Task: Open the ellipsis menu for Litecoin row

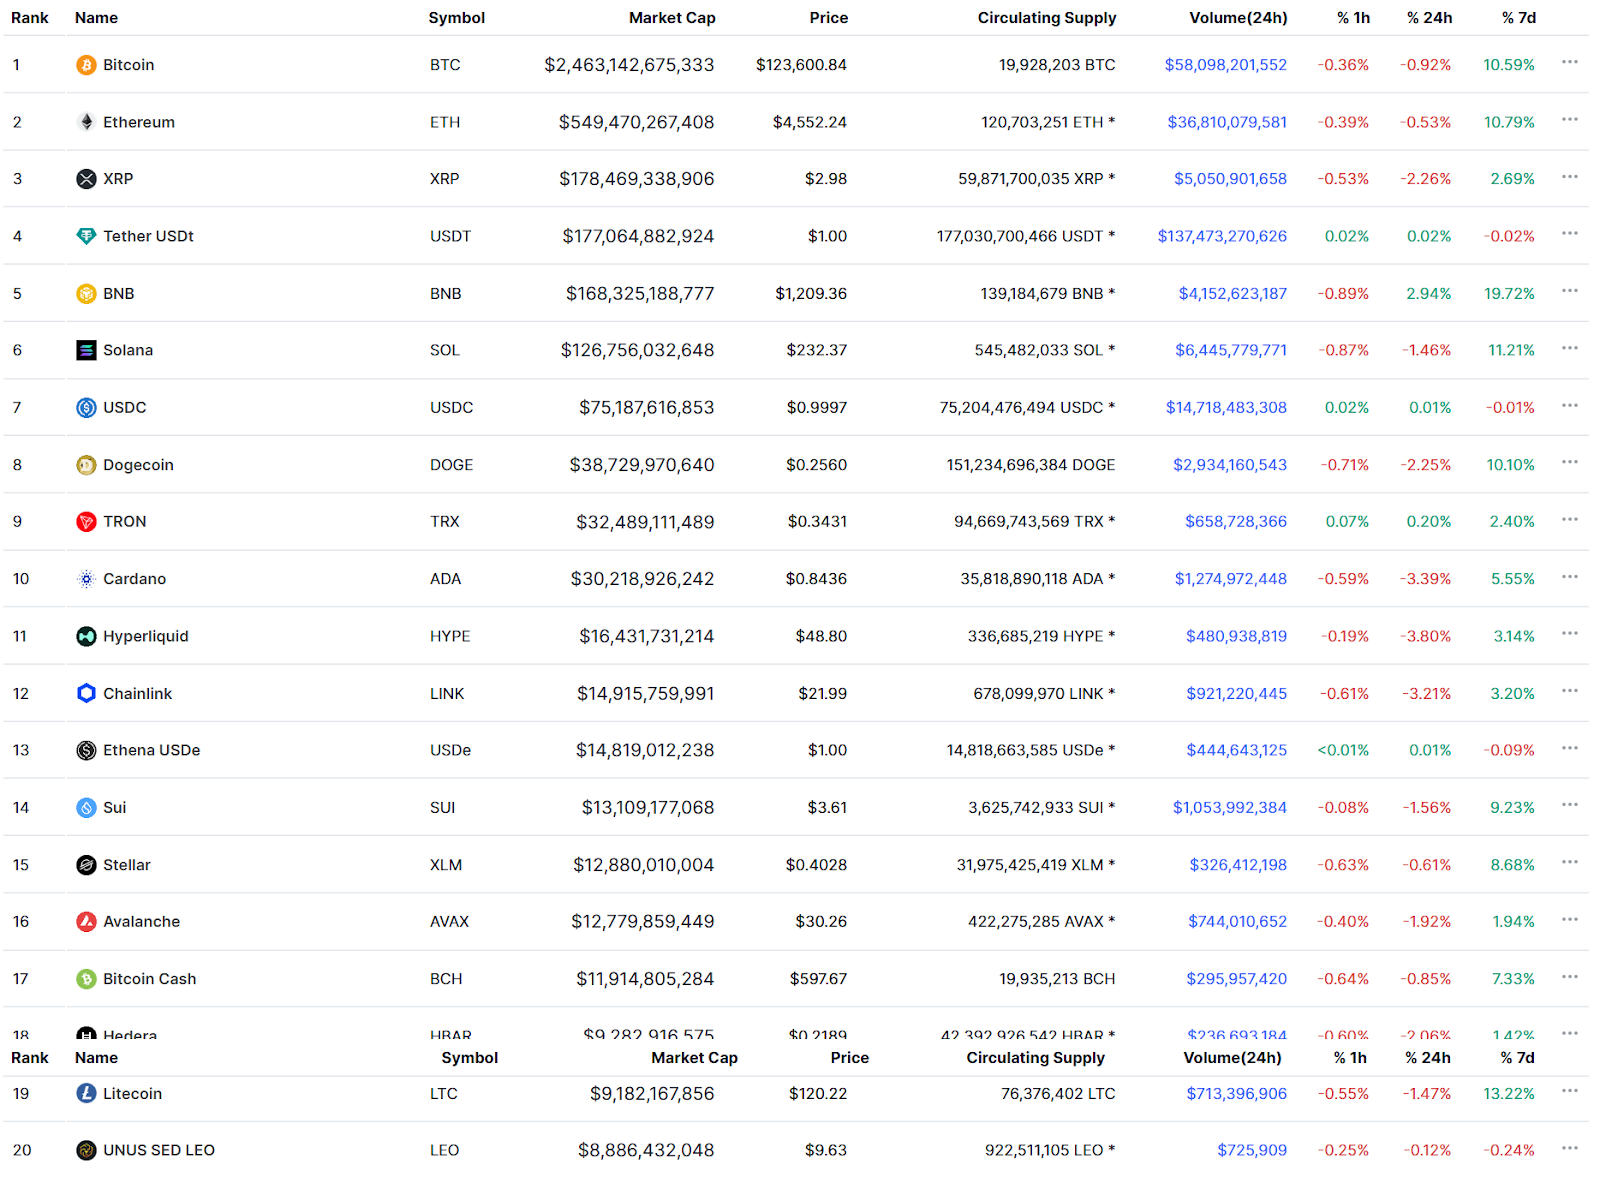Action: pos(1569,1091)
